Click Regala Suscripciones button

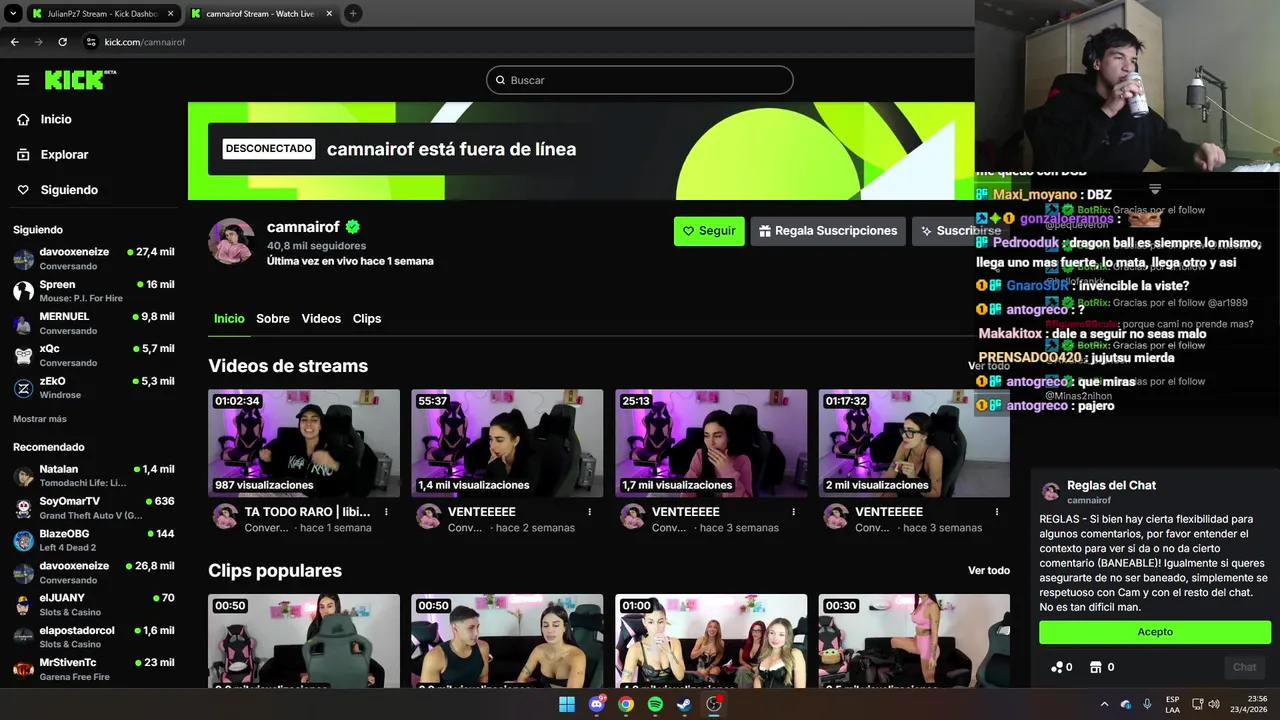[828, 231]
